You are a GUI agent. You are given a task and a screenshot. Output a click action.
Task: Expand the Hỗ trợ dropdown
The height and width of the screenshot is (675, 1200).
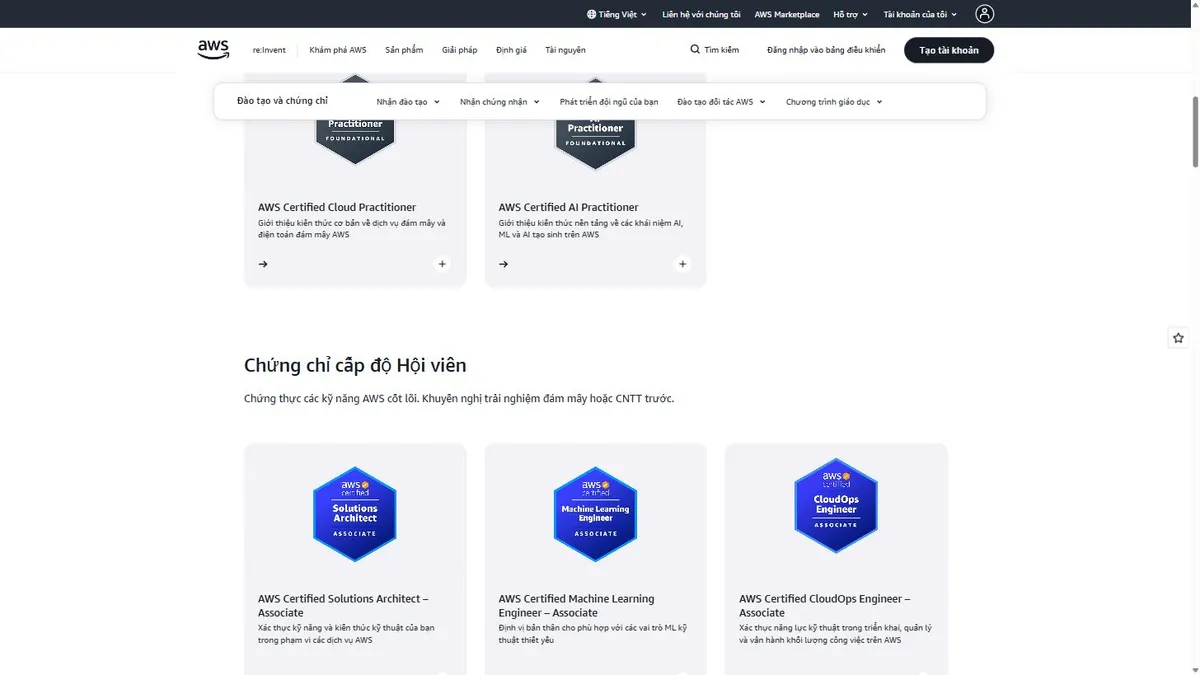click(x=851, y=15)
